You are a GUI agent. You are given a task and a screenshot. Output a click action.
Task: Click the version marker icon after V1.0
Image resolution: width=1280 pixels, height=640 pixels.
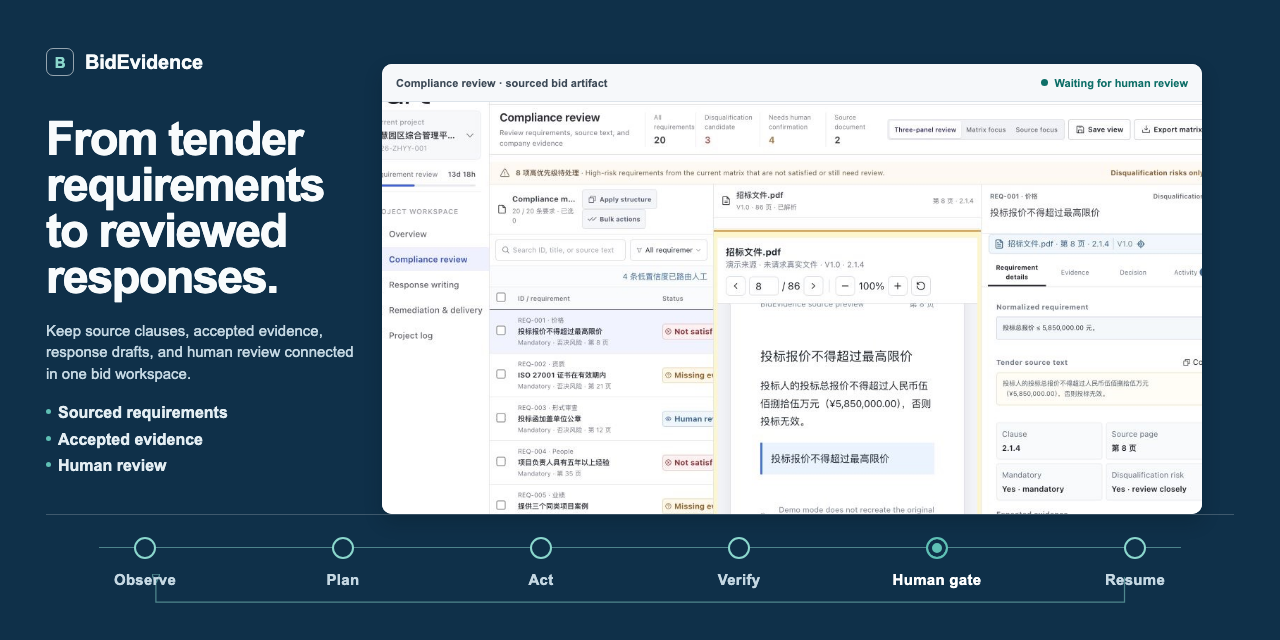(1141, 244)
